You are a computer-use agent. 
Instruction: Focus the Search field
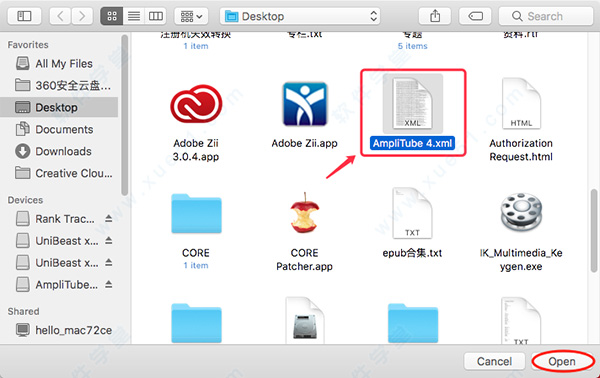(546, 16)
